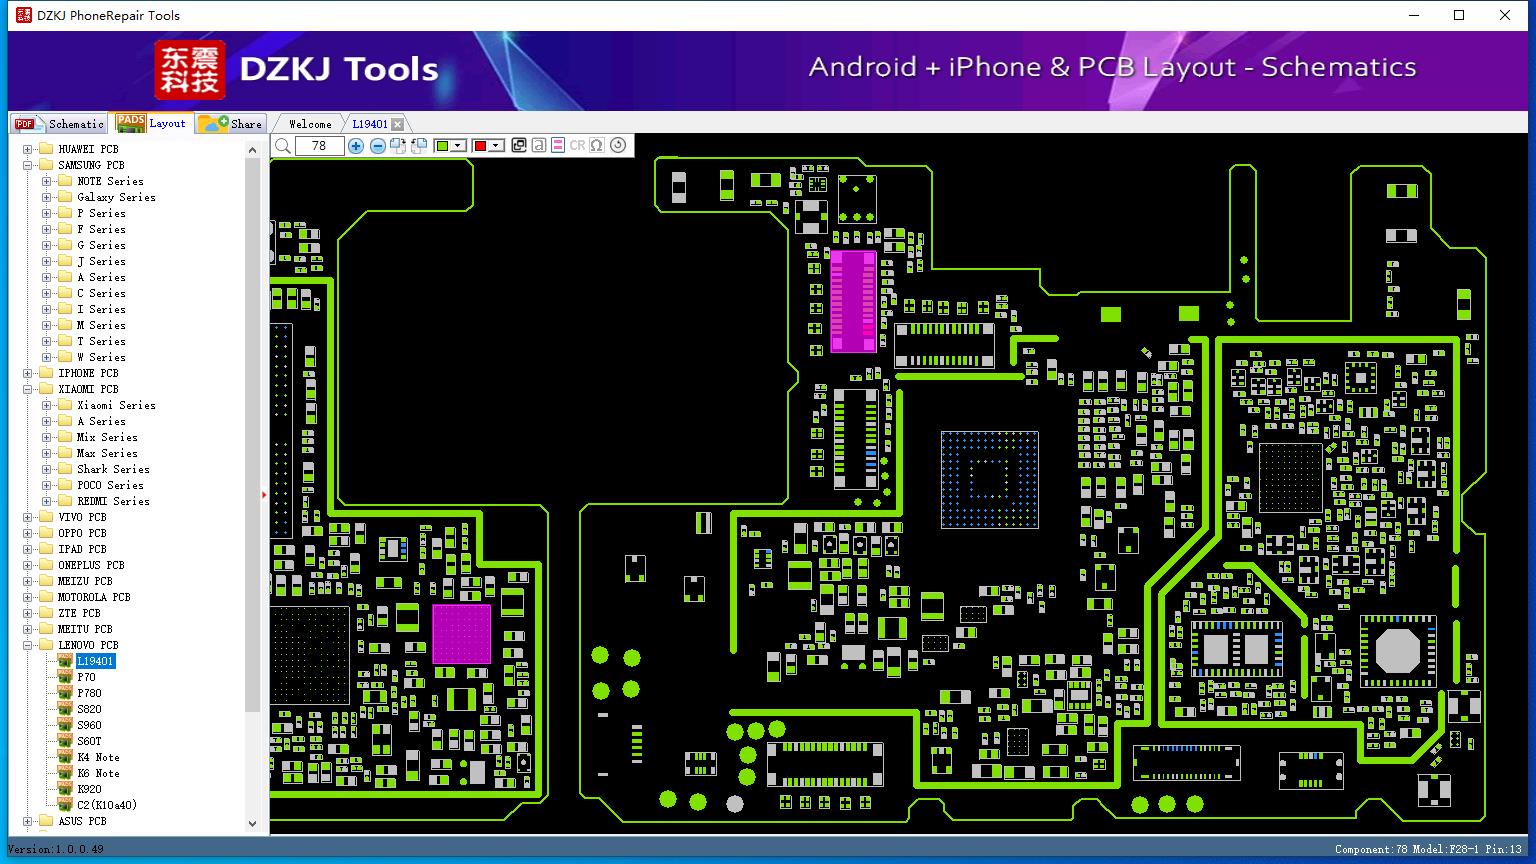Click the red color swatch
This screenshot has height=864, width=1536.
480,146
